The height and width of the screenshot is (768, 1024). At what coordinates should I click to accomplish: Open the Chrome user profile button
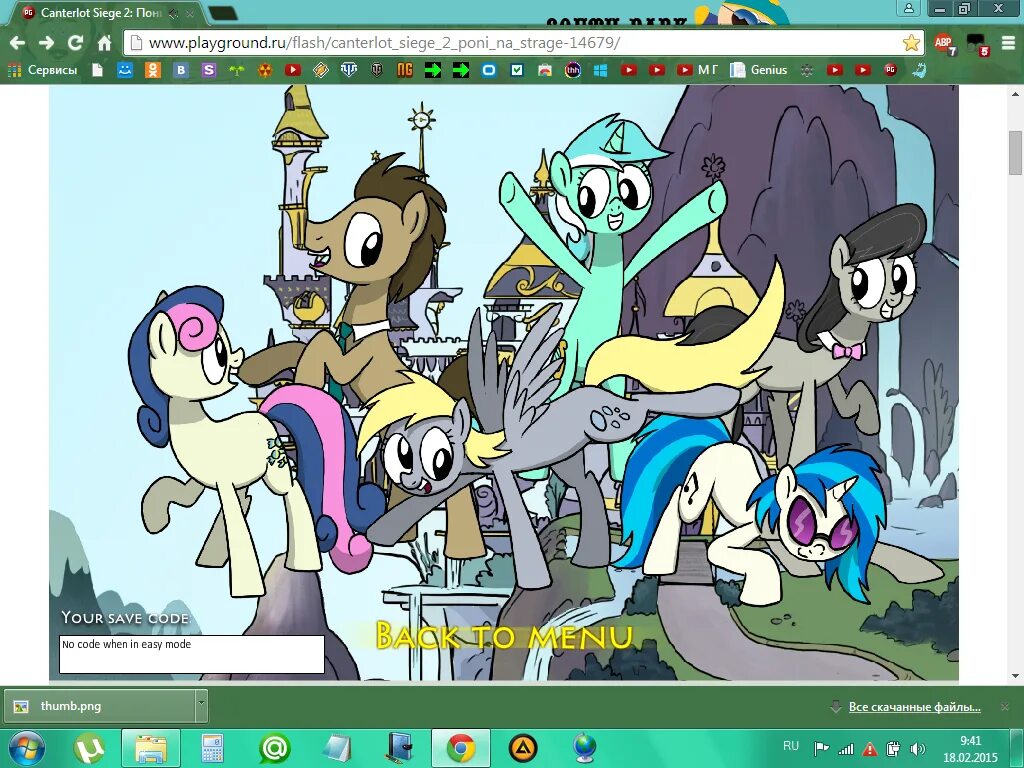pos(909,8)
